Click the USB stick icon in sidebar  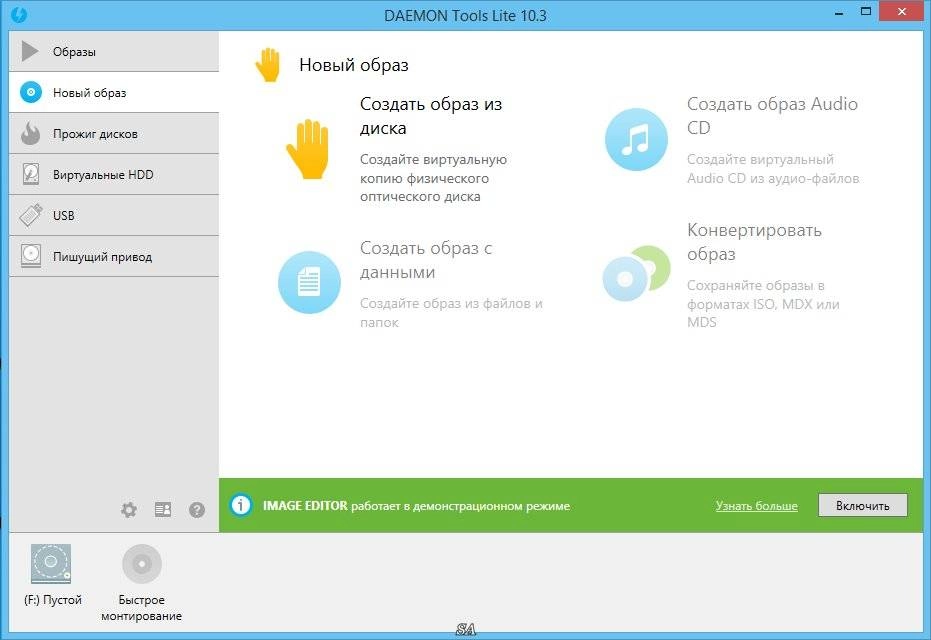click(x=31, y=215)
